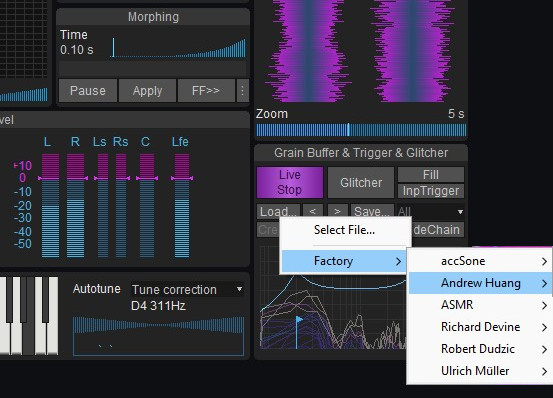The height and width of the screenshot is (398, 553).
Task: Expand the Andrew Huang presets submenu
Action: click(x=480, y=283)
